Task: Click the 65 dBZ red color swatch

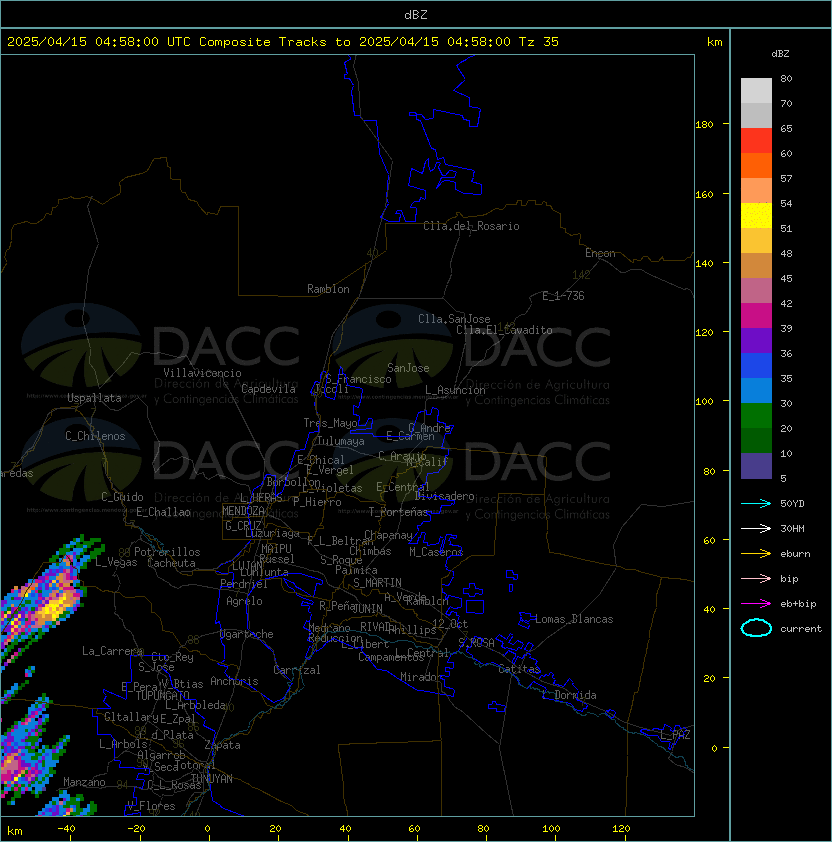Action: (756, 141)
